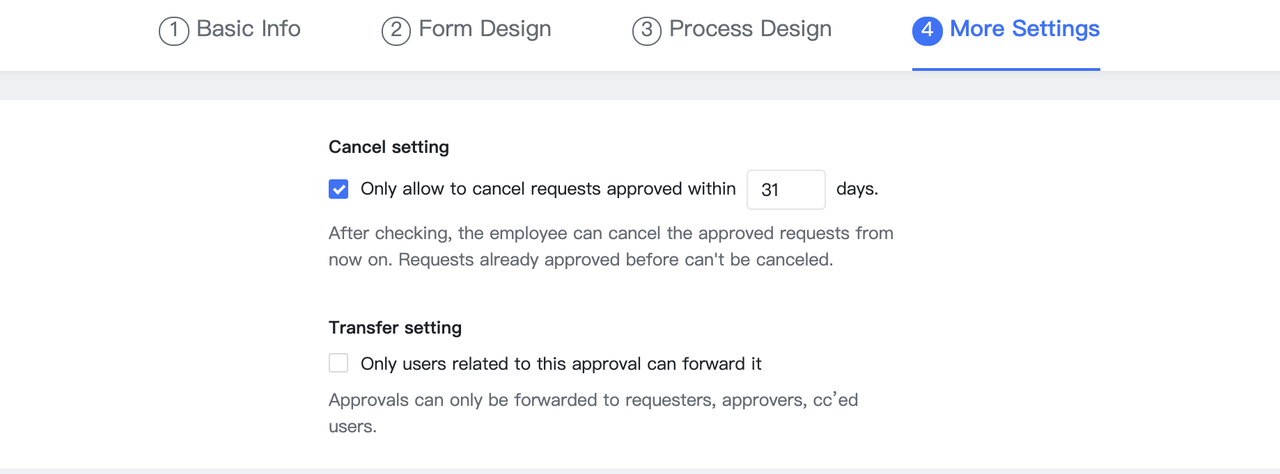The width and height of the screenshot is (1280, 474).
Task: Click the blue circled number 4 icon
Action: (x=927, y=31)
